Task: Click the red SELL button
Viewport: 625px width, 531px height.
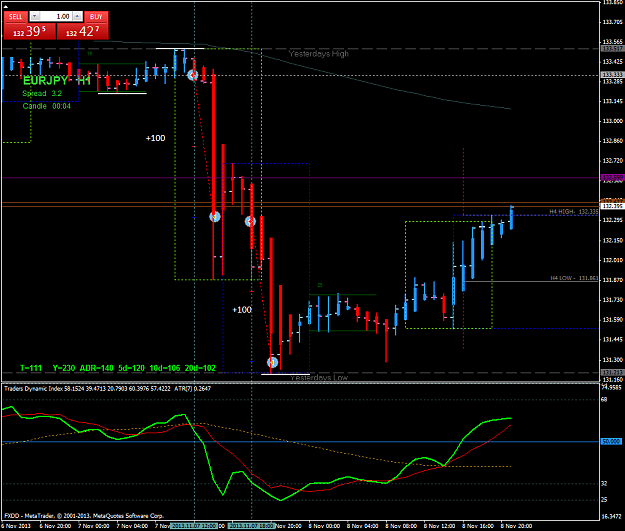Action: [x=16, y=16]
